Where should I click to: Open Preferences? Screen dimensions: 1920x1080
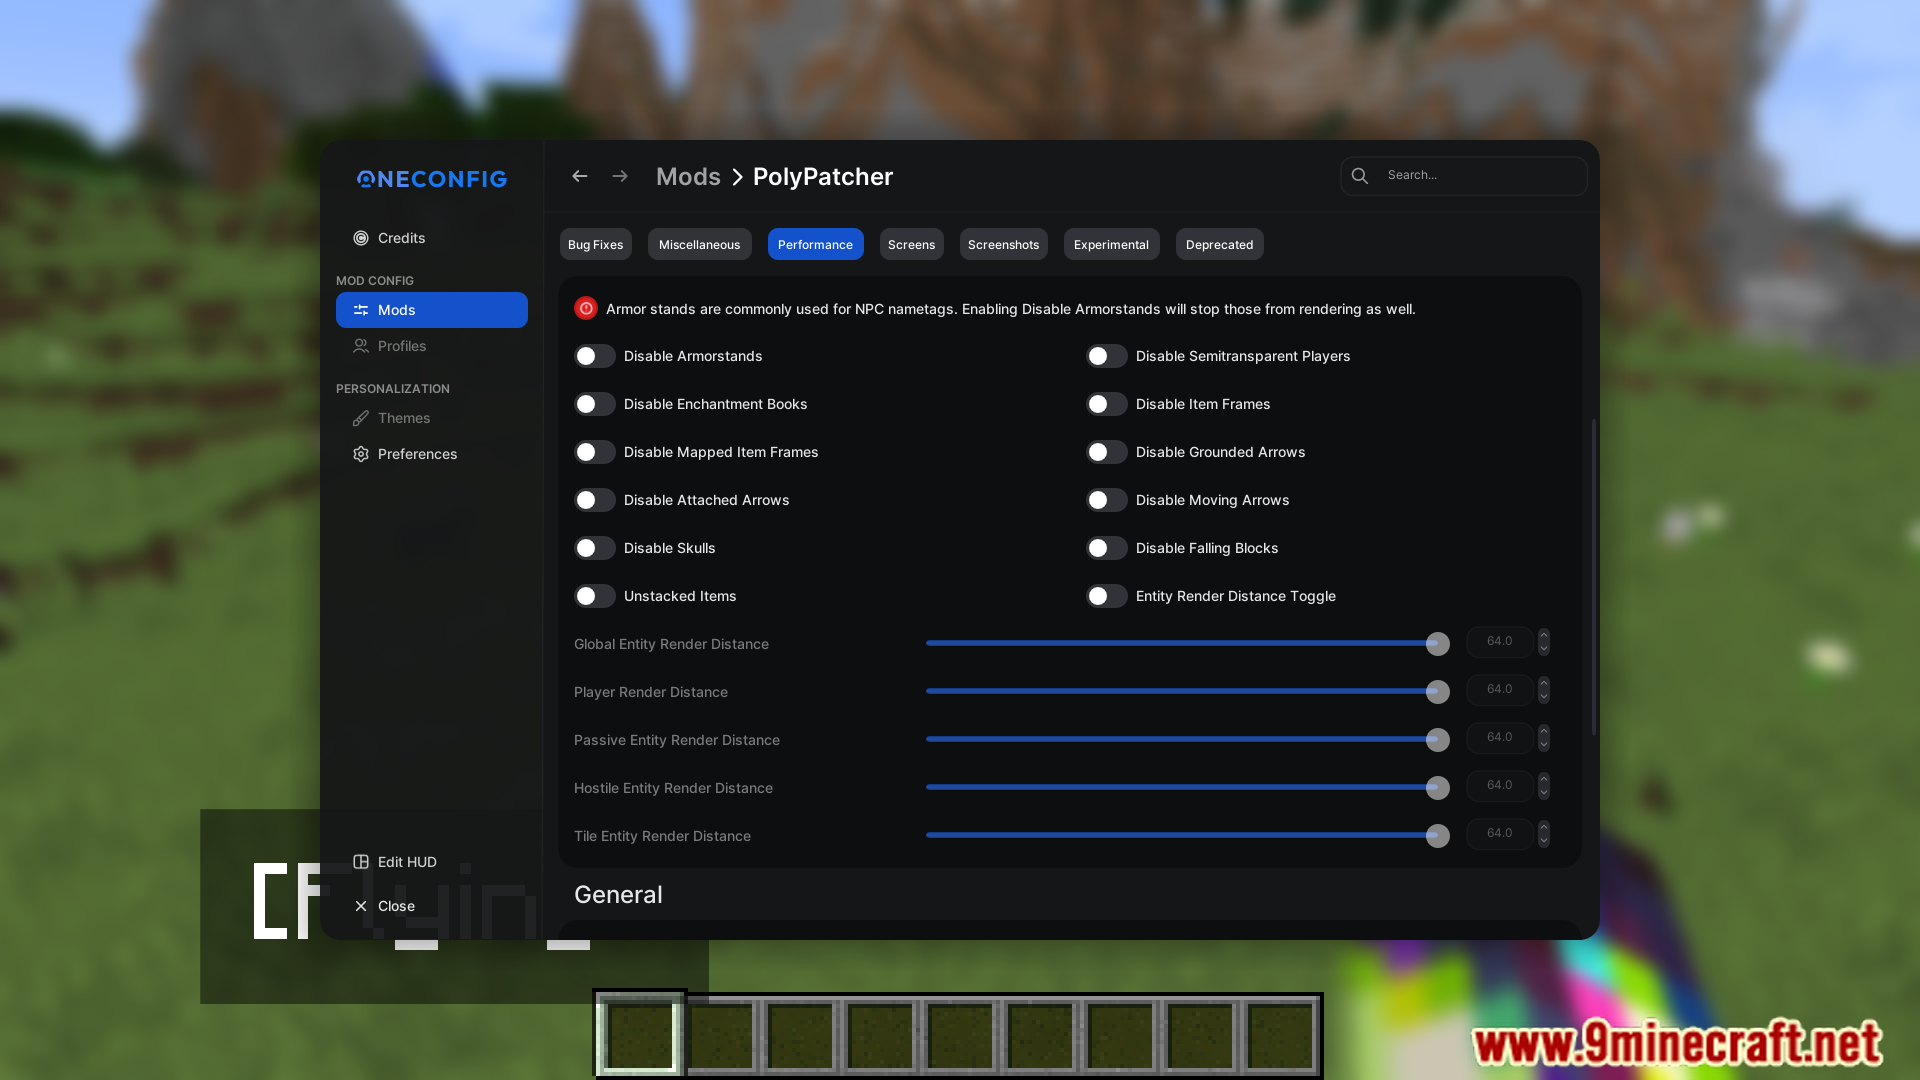[432, 454]
